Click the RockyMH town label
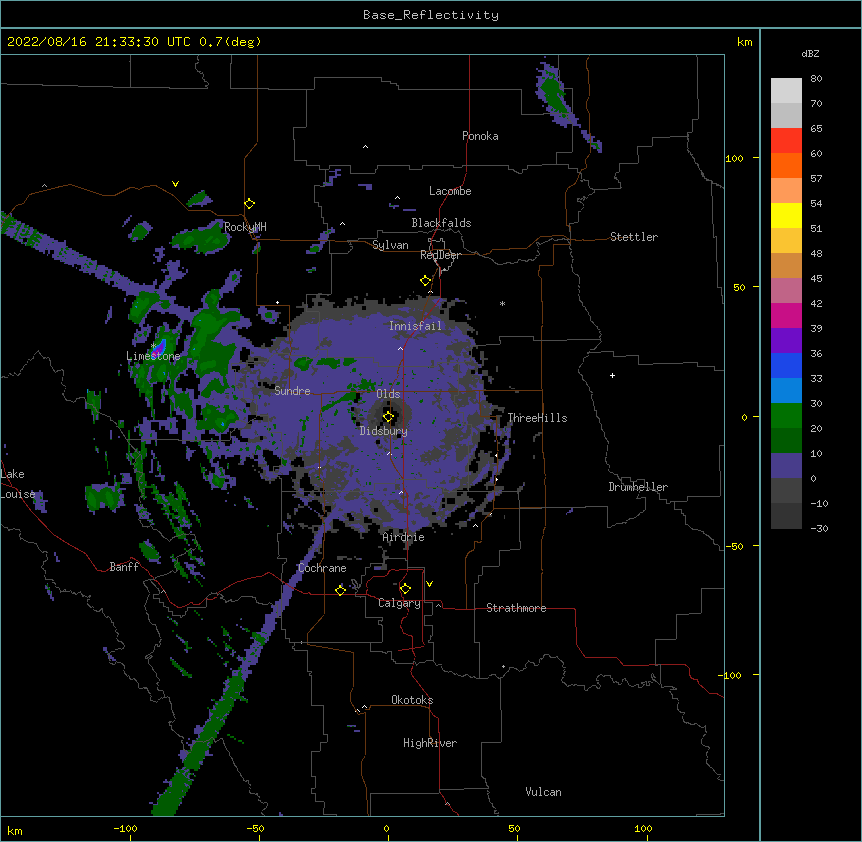This screenshot has width=862, height=842. click(245, 226)
